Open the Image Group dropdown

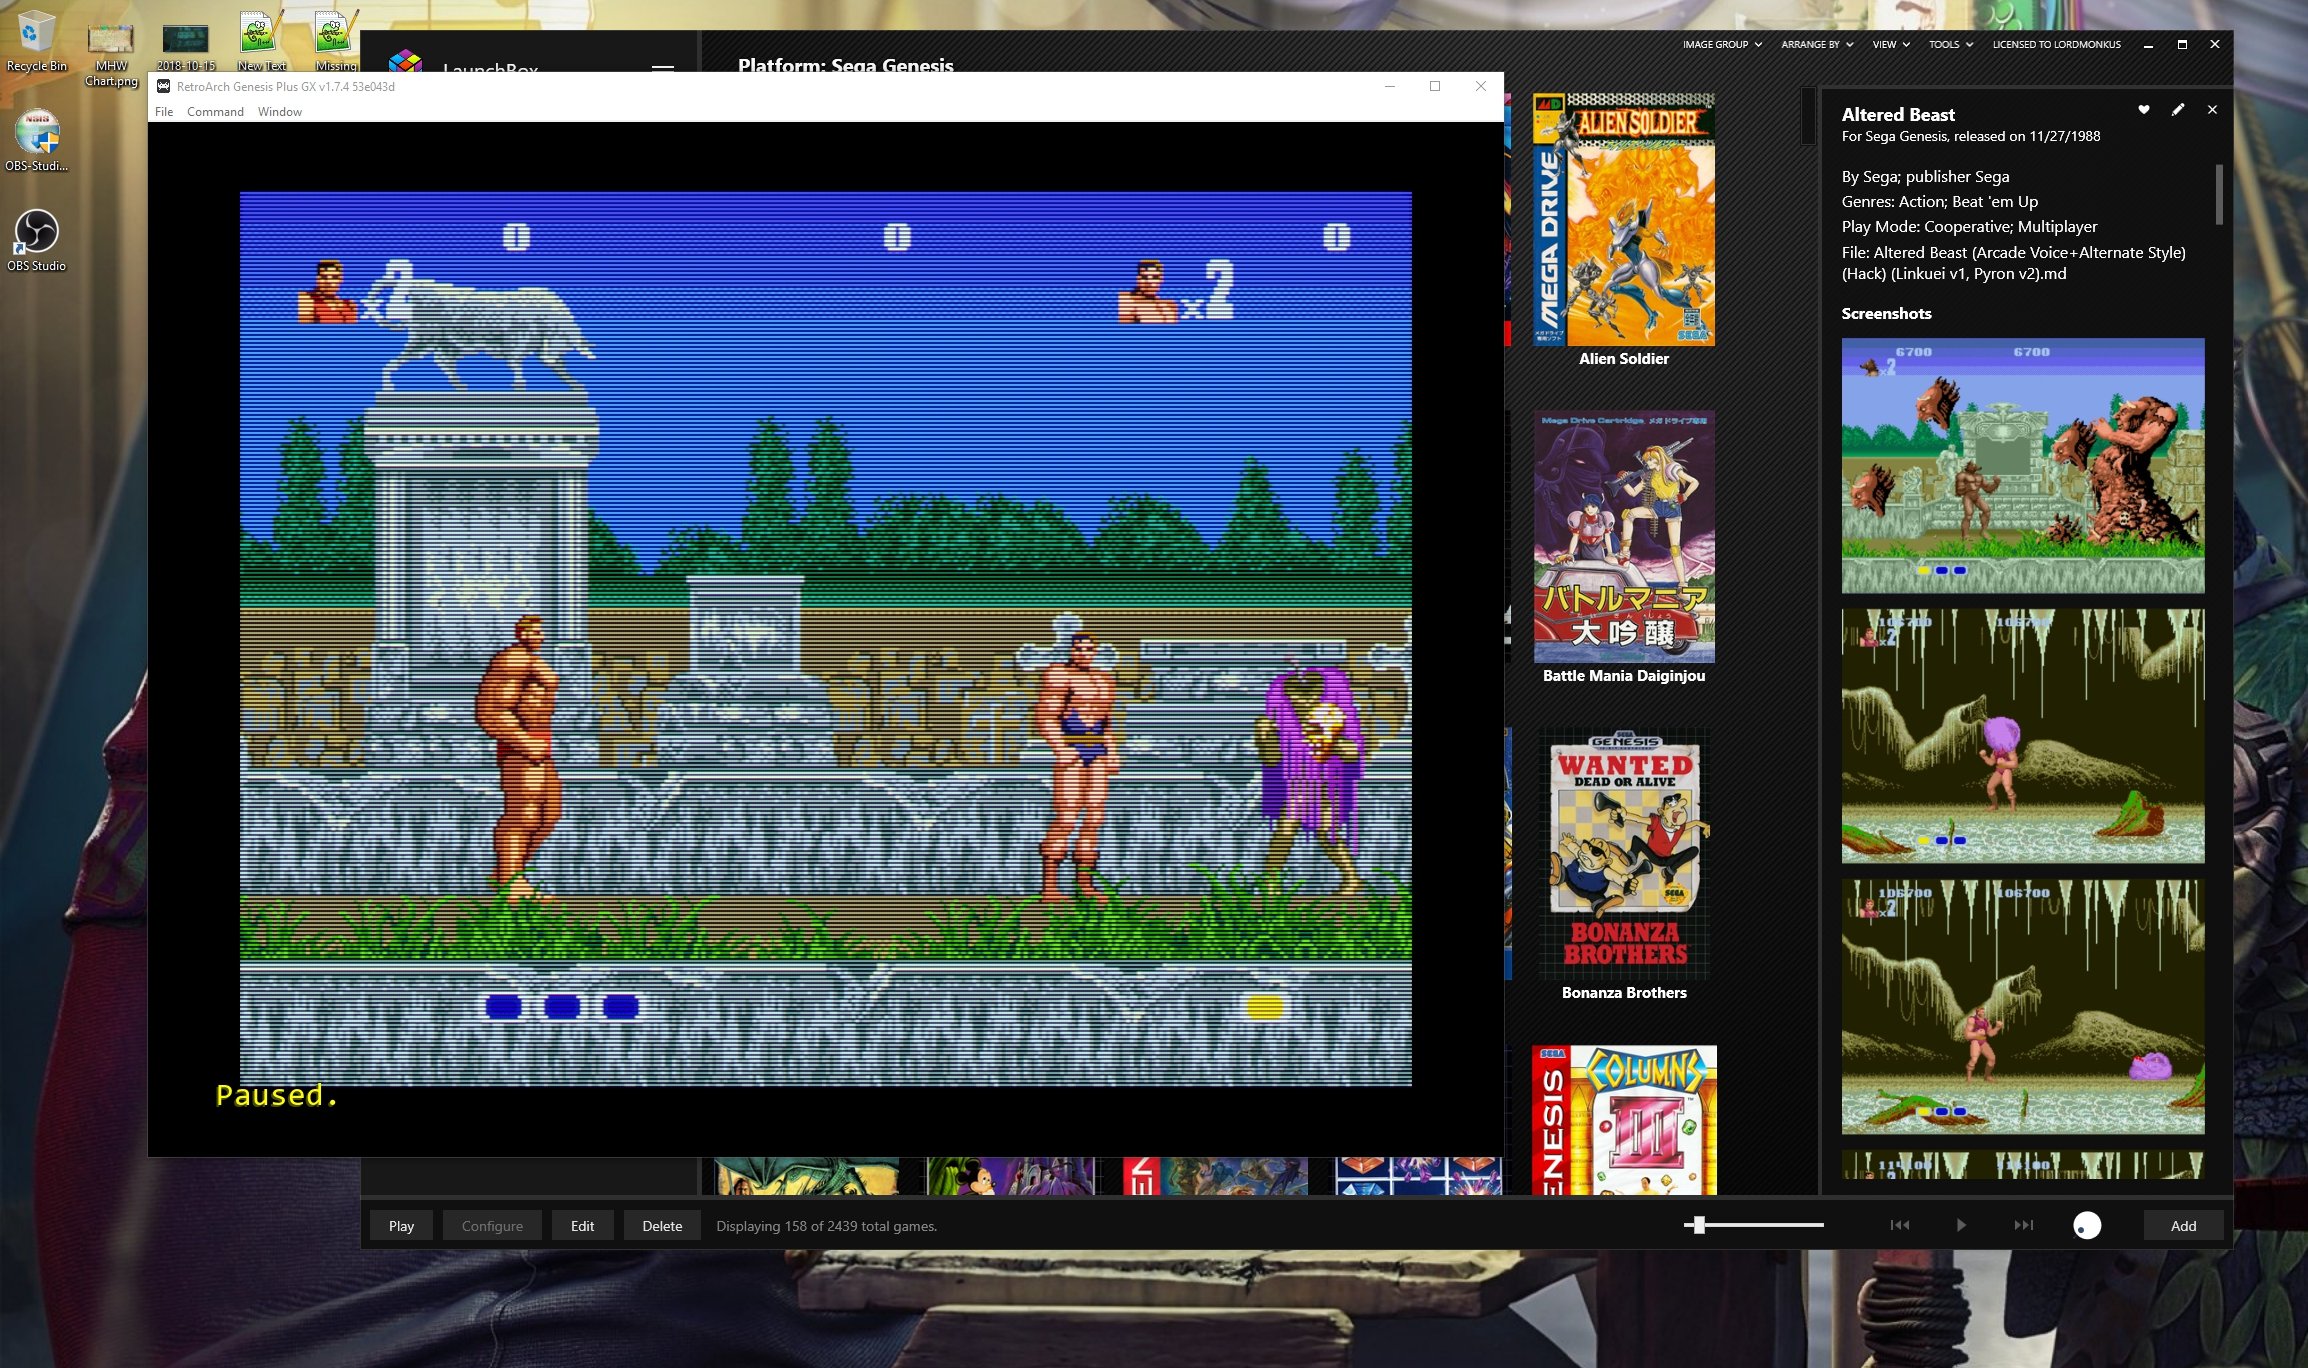coord(1722,44)
